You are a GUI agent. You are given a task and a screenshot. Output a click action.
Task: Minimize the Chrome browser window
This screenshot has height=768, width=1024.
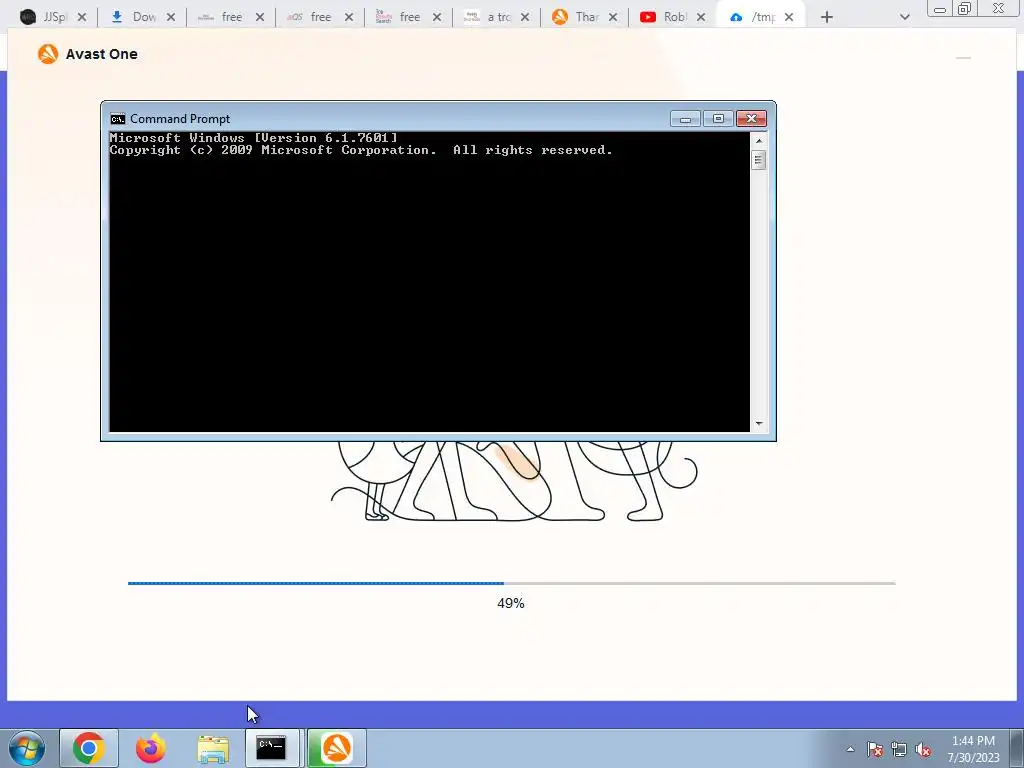pos(940,9)
